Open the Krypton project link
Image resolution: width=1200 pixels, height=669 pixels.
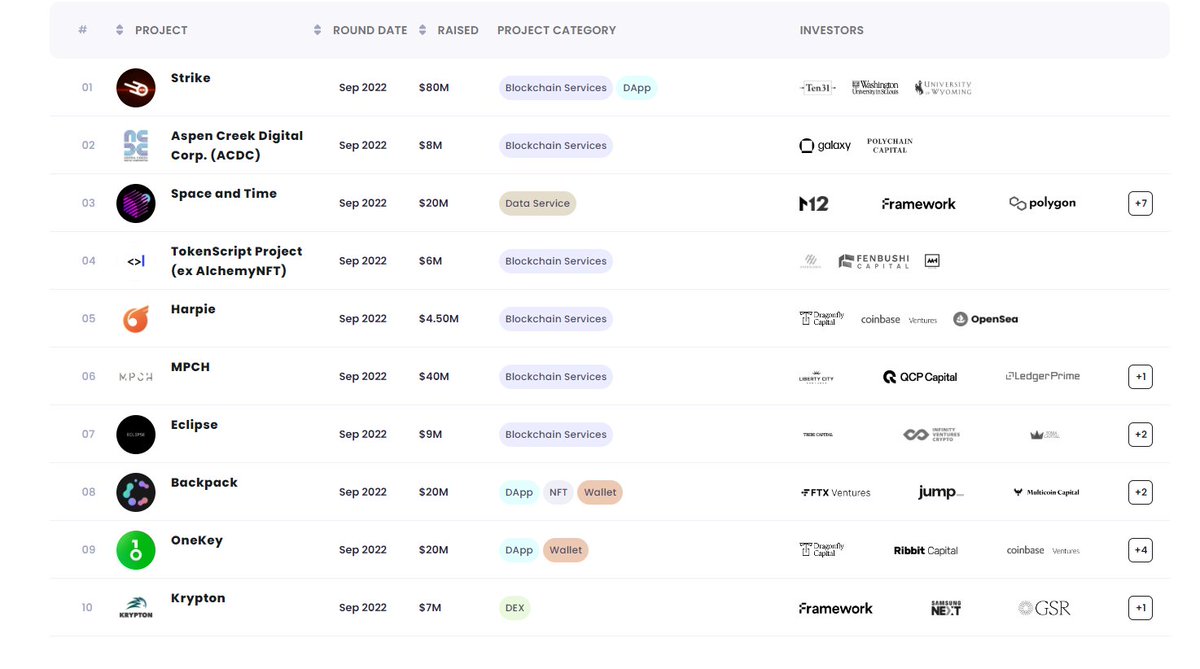198,598
